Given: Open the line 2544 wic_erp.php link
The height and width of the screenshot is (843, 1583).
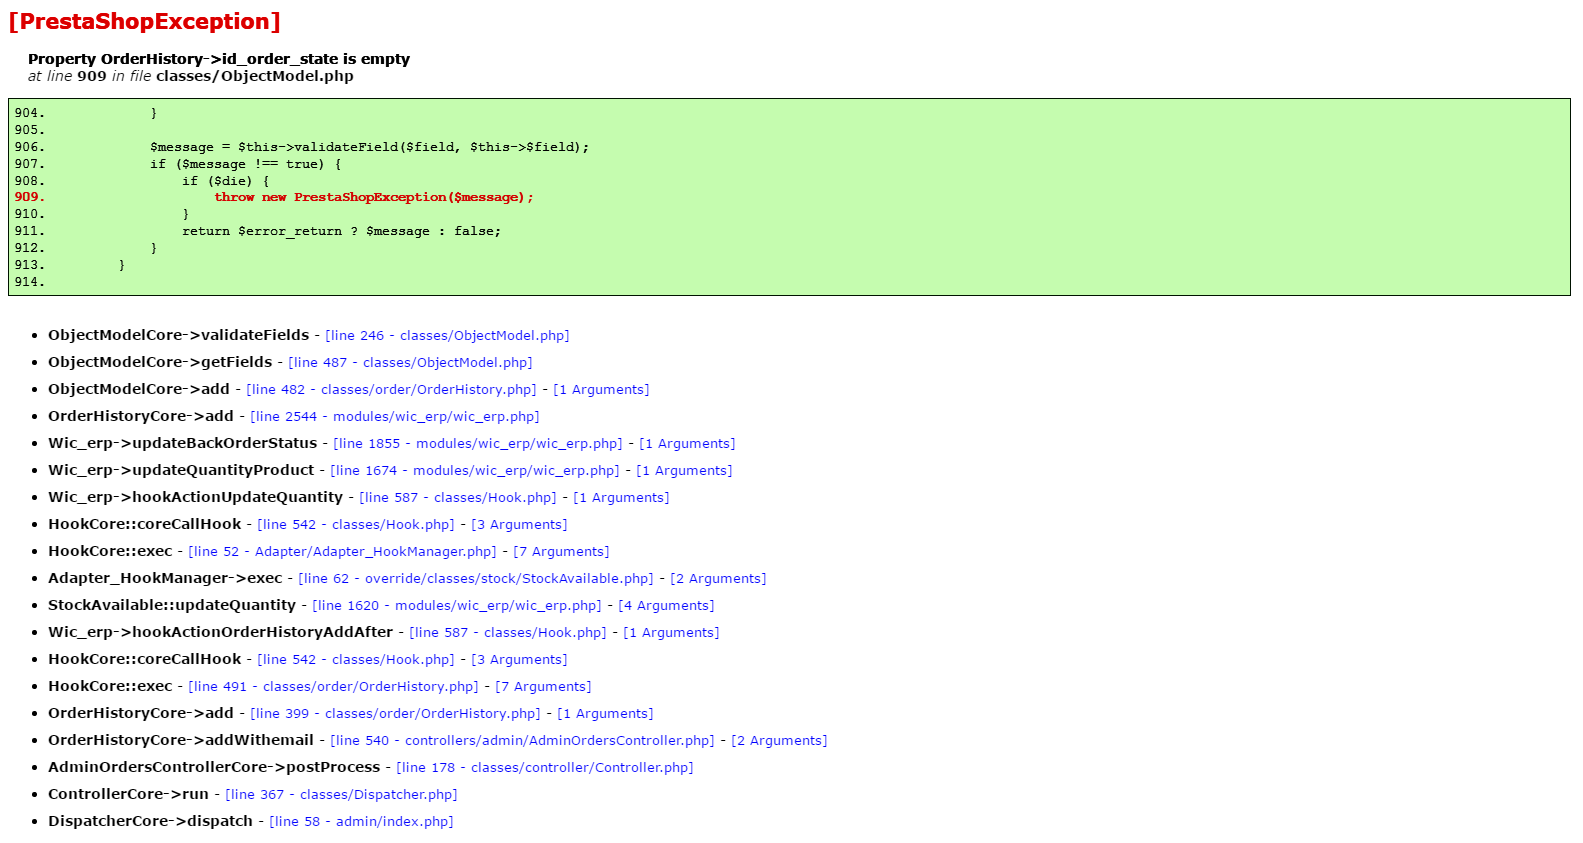Looking at the screenshot, I should tap(394, 417).
